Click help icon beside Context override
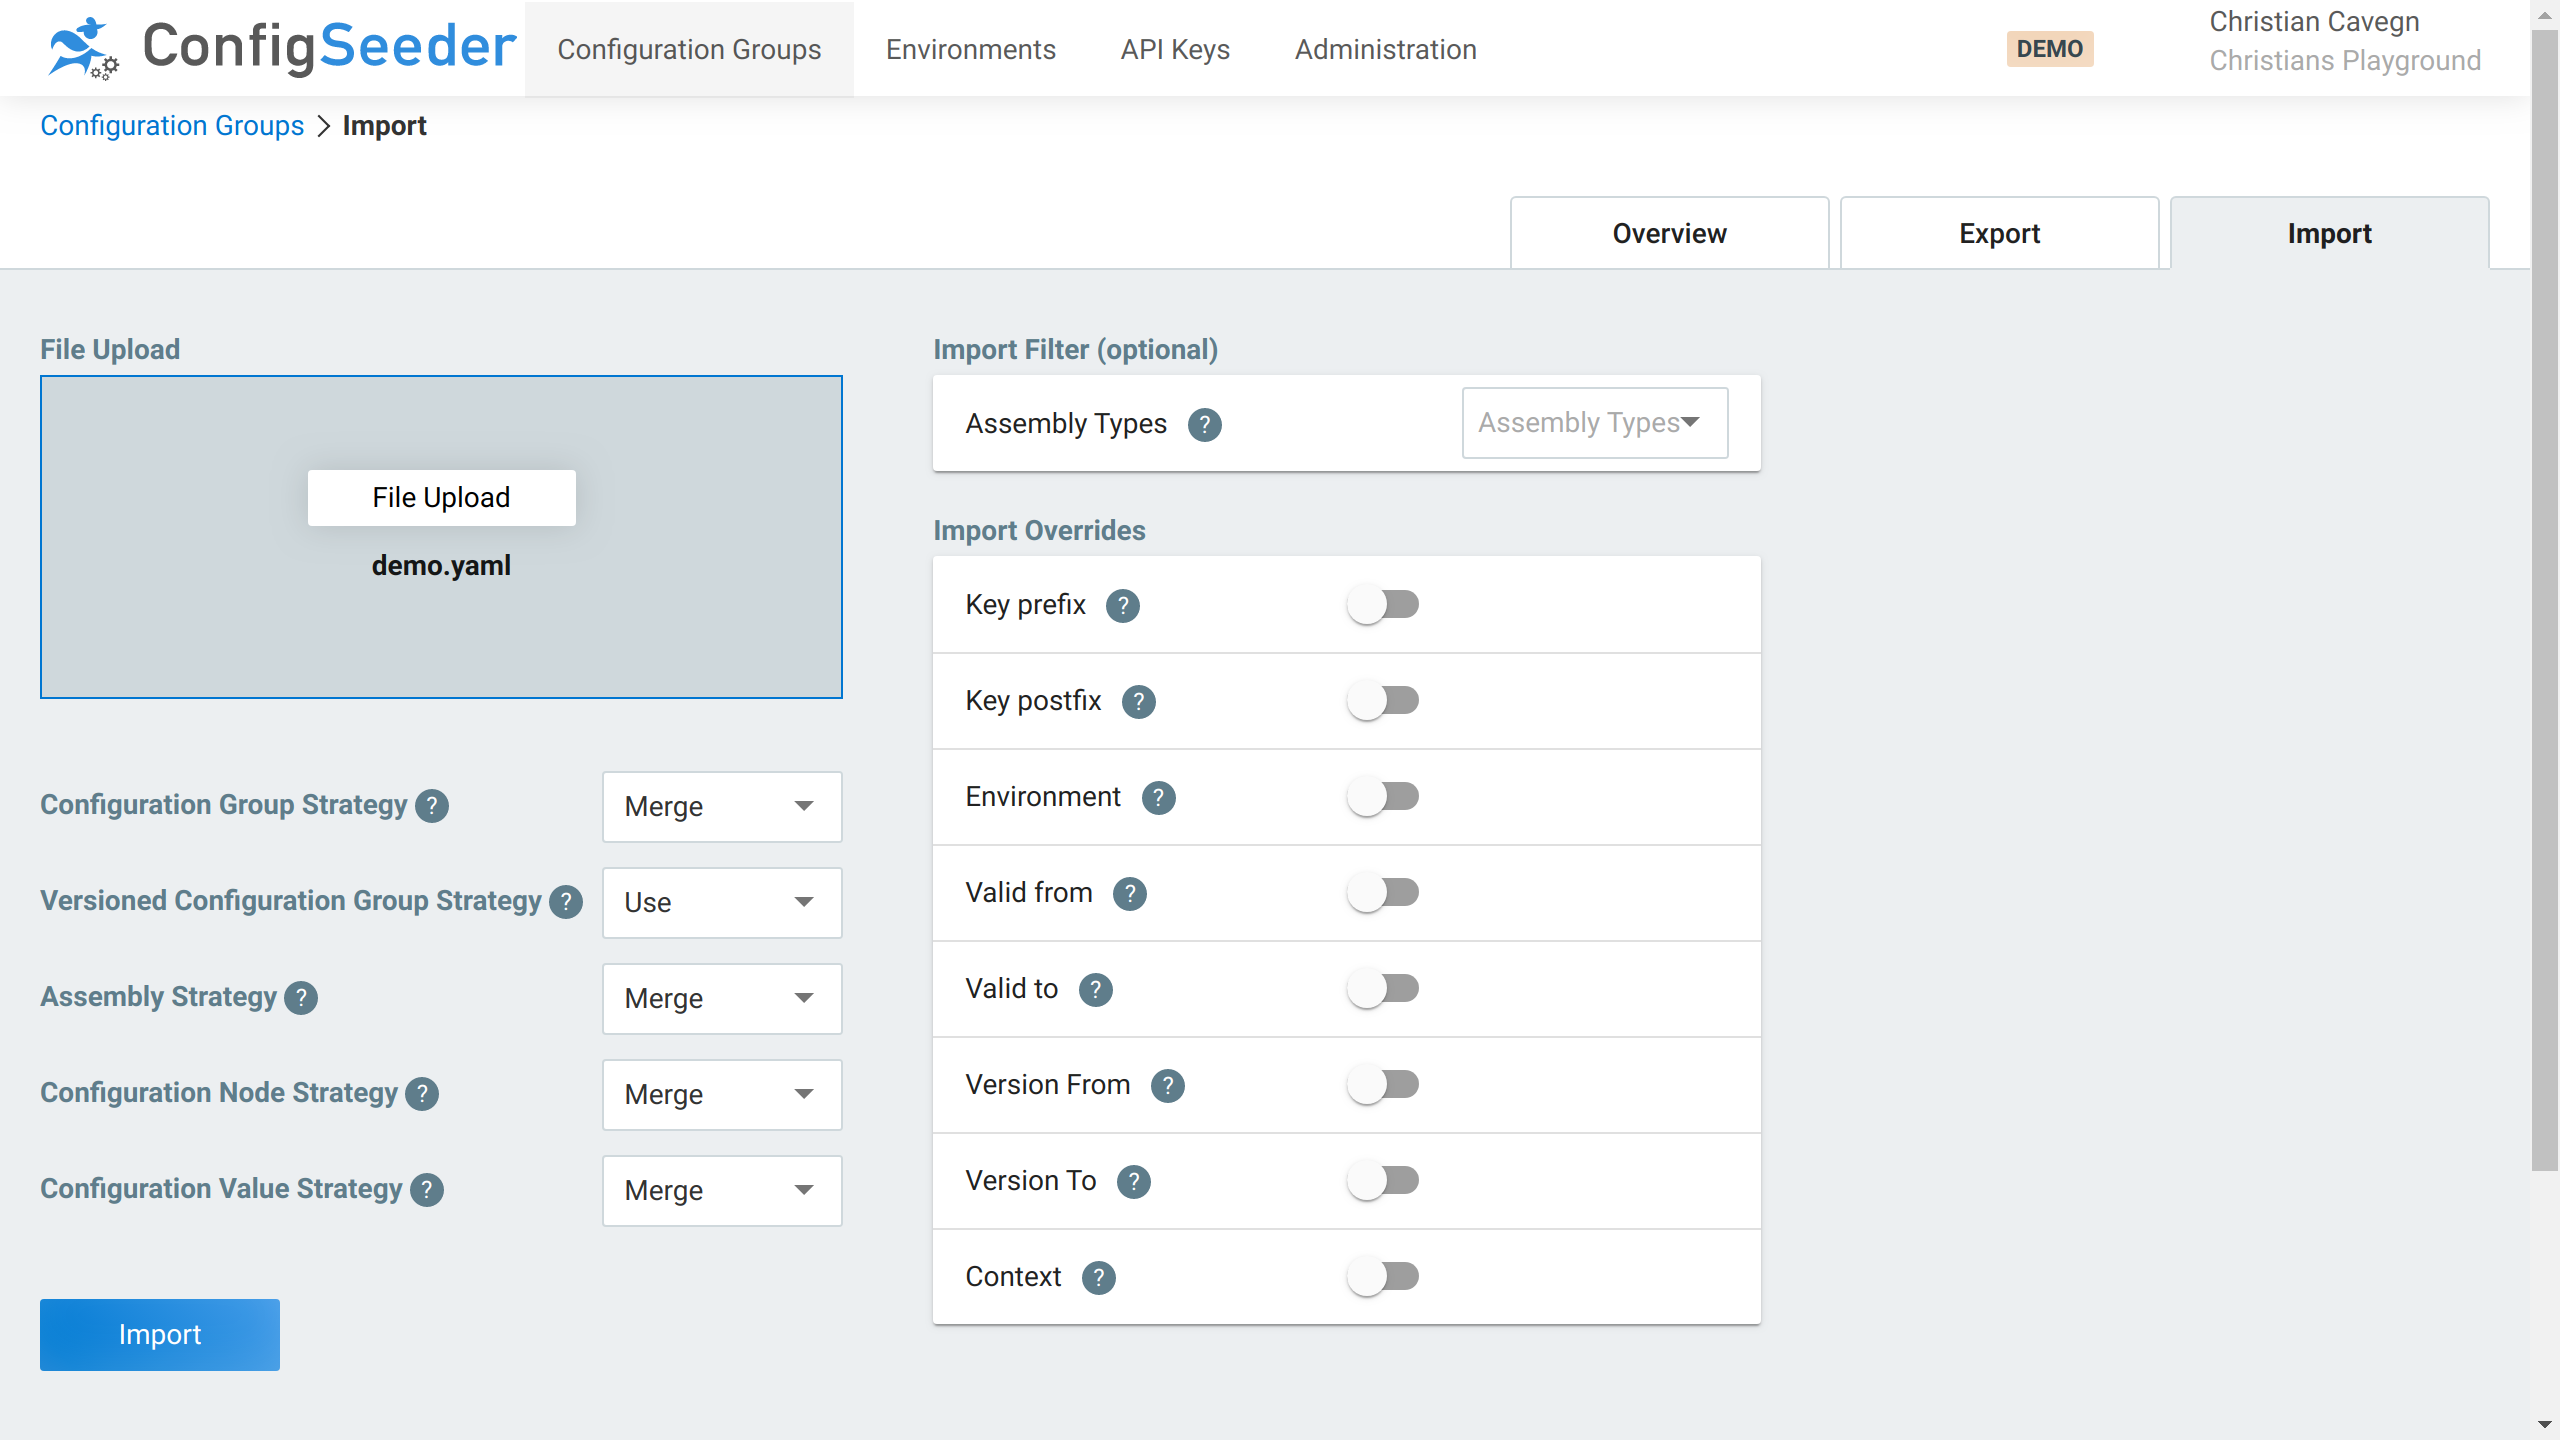Image resolution: width=2560 pixels, height=1440 pixels. pos(1098,1278)
